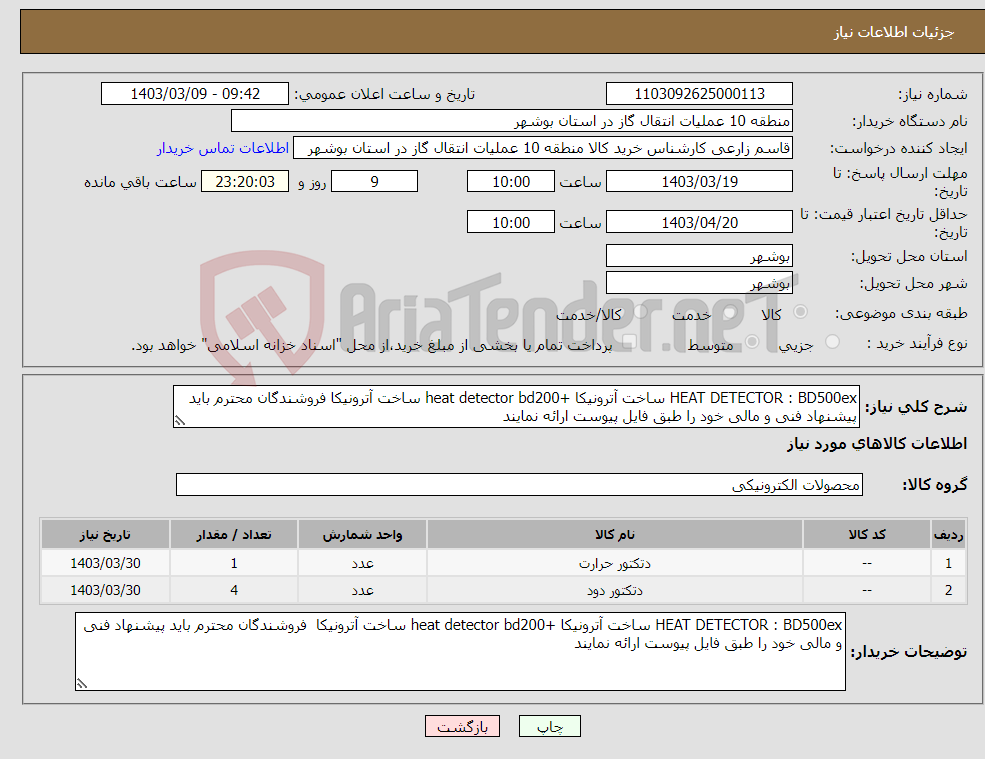
Task: Click the تعداد / مقدار column header
Action: (x=234, y=534)
